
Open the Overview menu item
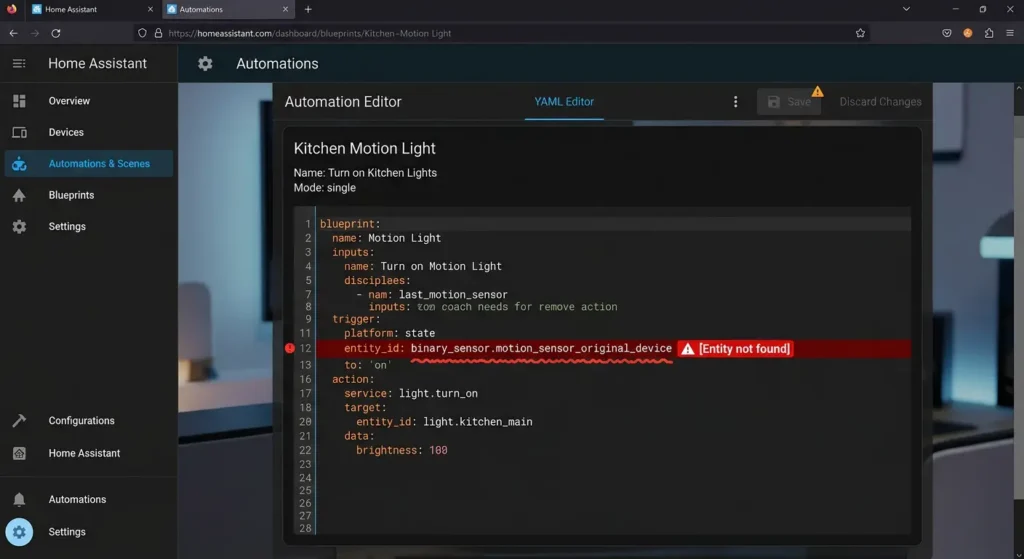pos(69,101)
